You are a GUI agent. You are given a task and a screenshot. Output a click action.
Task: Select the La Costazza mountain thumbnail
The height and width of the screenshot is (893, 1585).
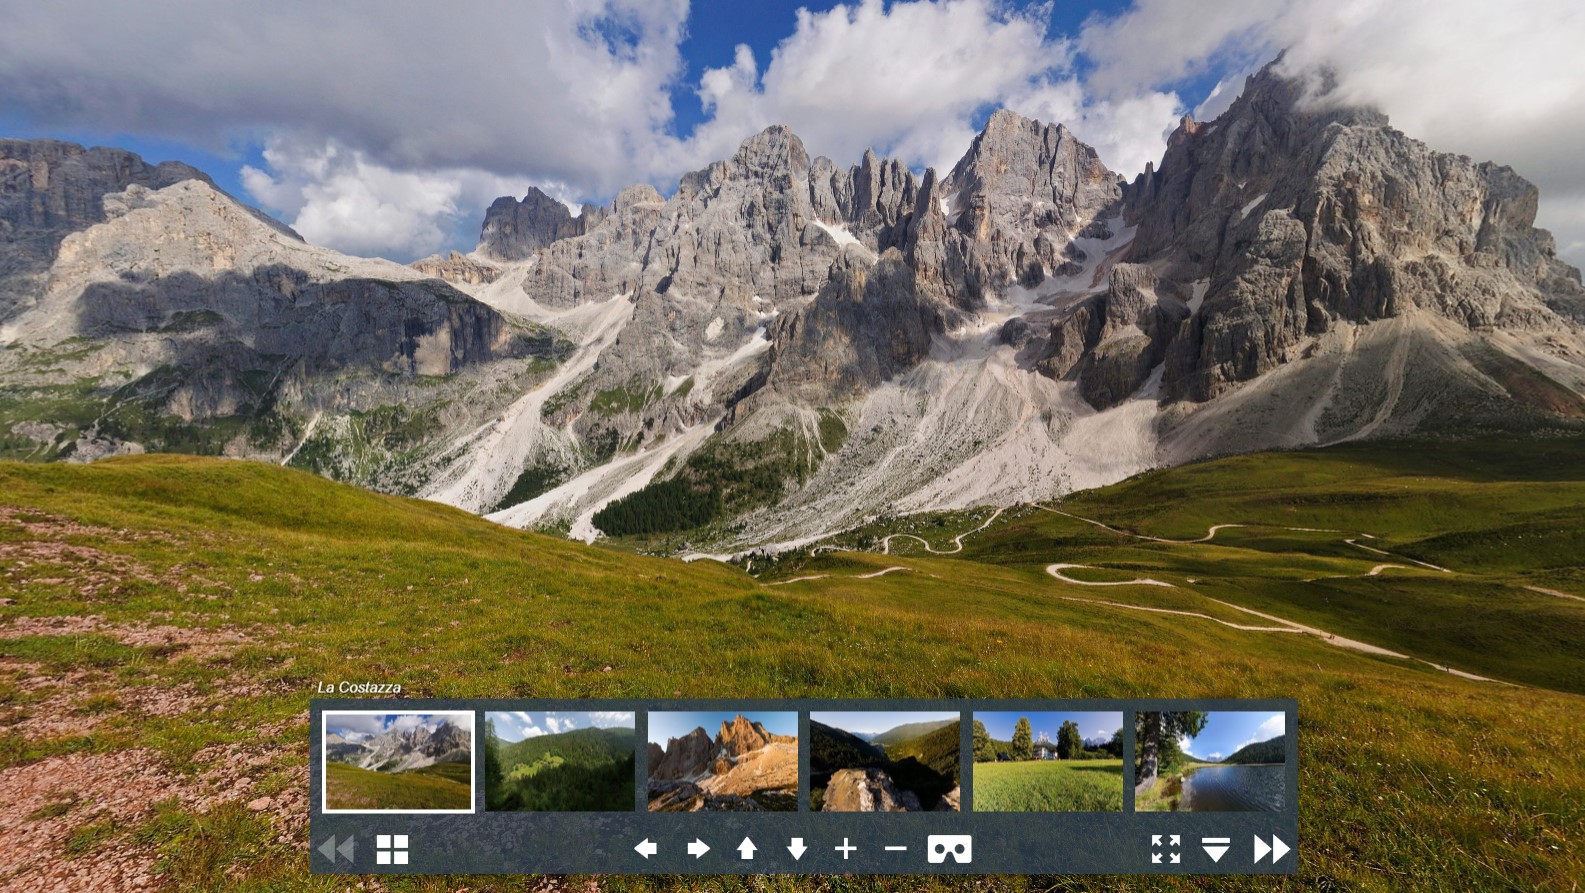point(398,762)
